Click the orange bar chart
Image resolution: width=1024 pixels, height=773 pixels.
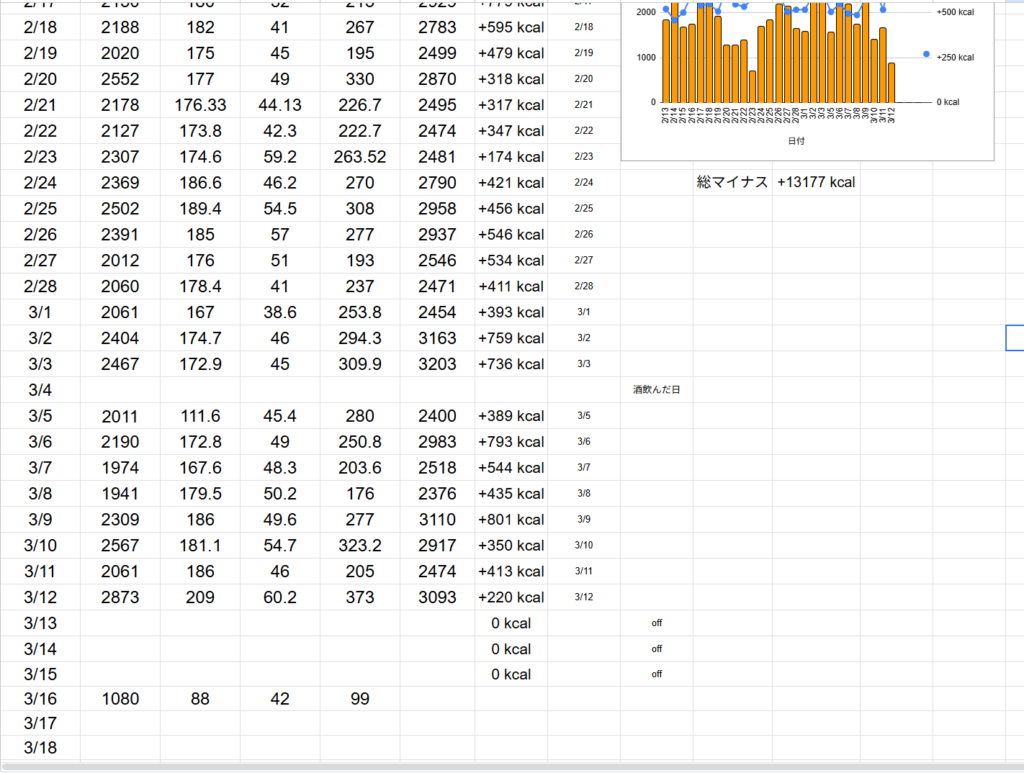tap(778, 60)
